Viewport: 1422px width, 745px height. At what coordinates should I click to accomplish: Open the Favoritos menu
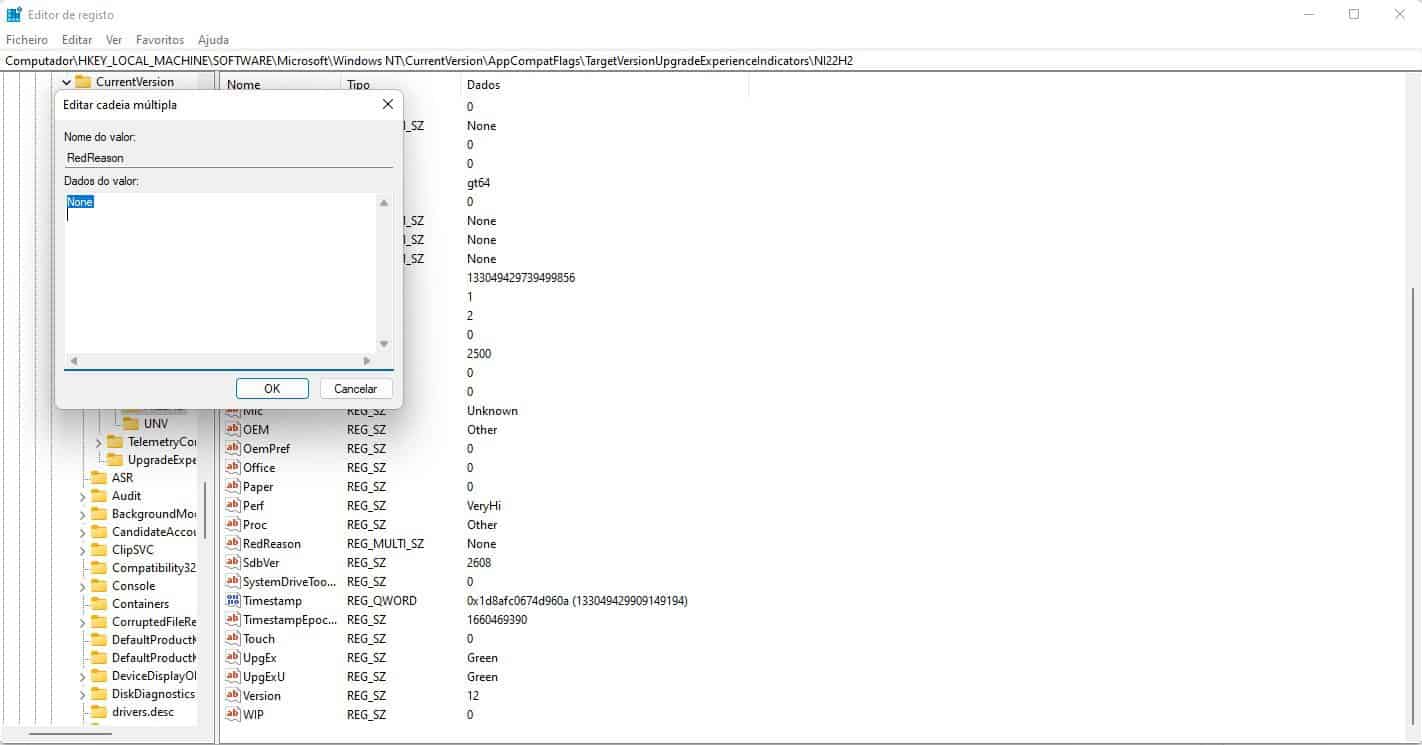(160, 40)
